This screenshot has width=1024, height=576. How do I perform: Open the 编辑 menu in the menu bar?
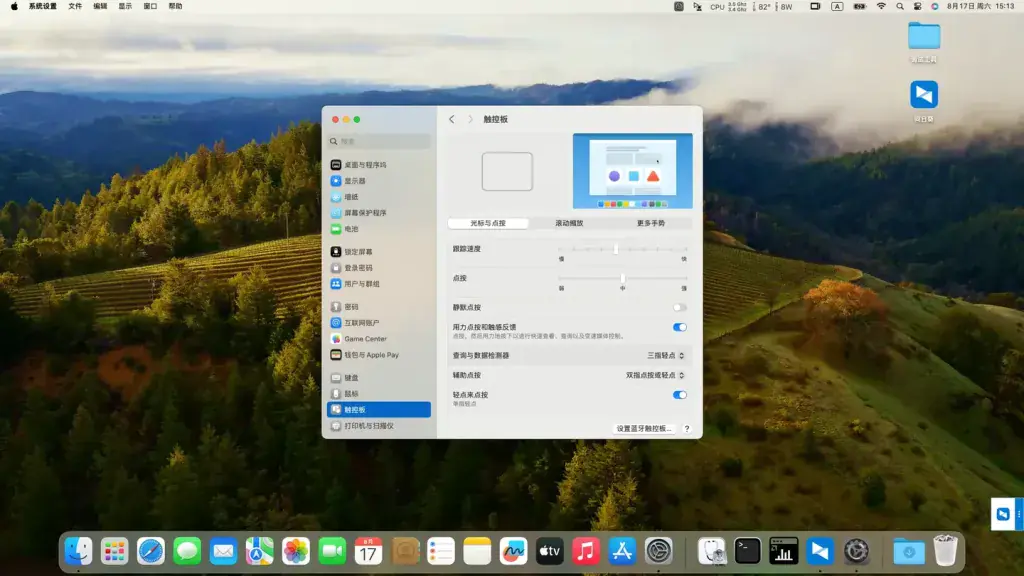tap(100, 7)
